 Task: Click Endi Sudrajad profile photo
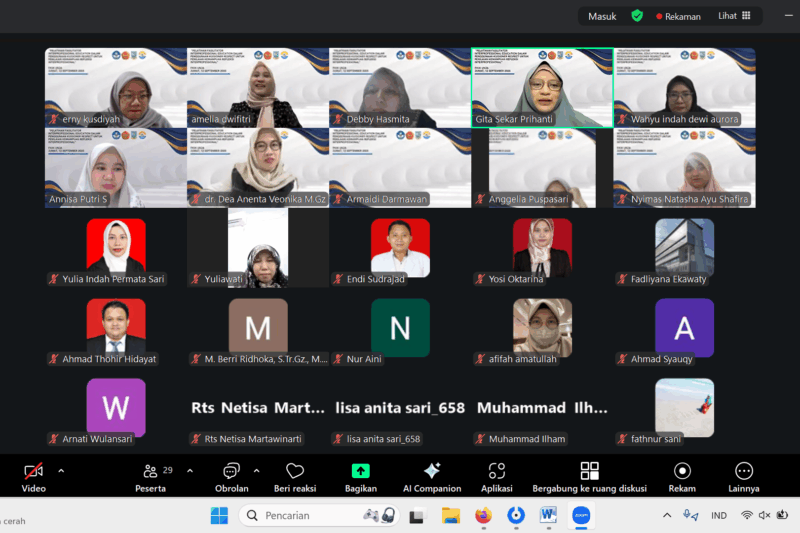coord(400,248)
